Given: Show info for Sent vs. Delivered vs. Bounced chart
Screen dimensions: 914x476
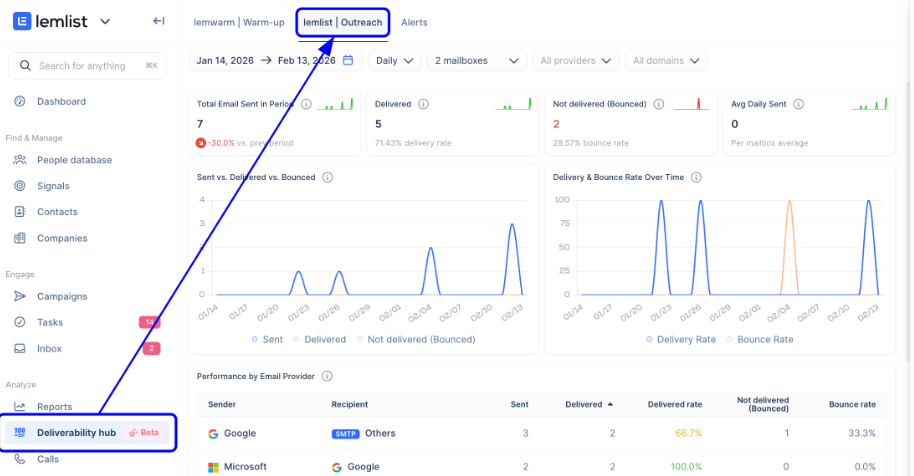Looking at the screenshot, I should click(328, 177).
